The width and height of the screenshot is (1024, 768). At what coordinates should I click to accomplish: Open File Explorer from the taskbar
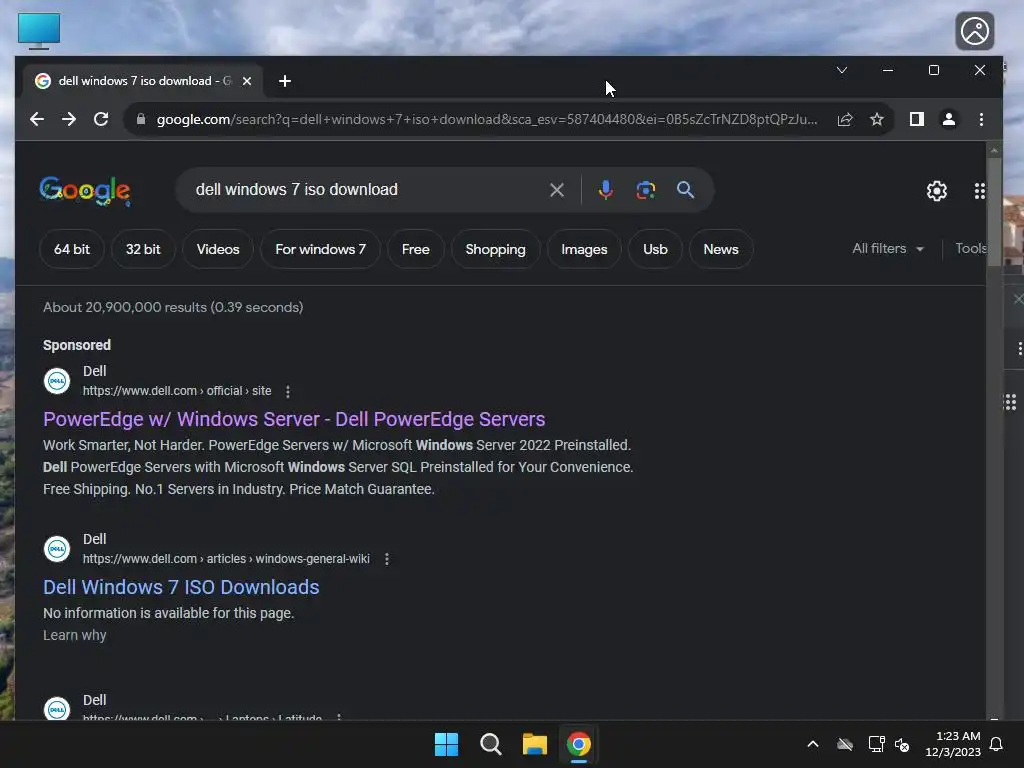[535, 744]
